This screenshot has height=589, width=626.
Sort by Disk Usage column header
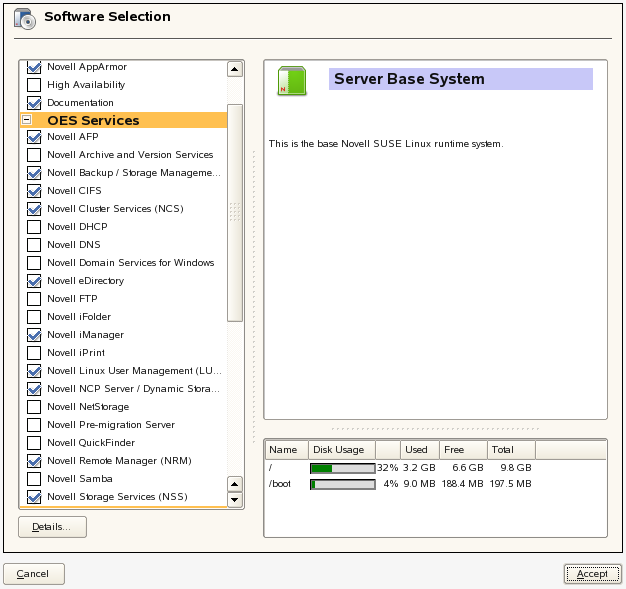point(342,450)
